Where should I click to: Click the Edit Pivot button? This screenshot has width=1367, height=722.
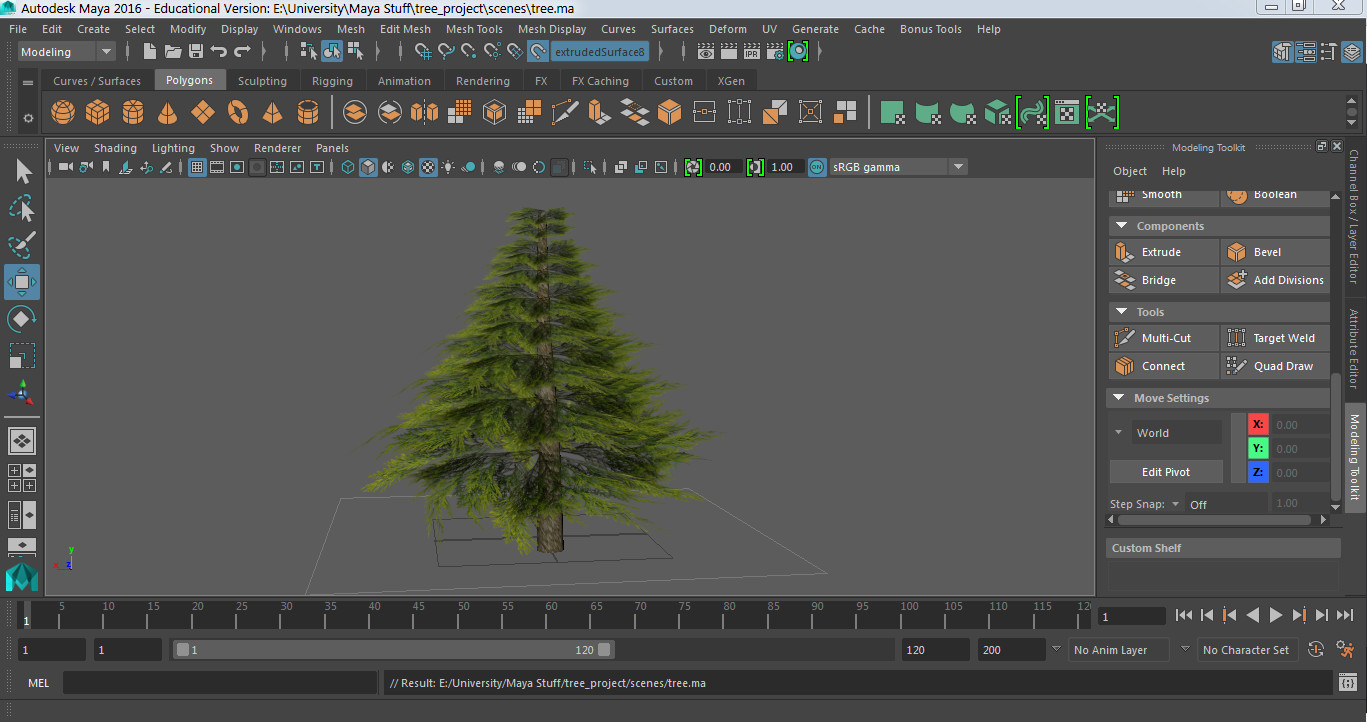coord(1166,471)
